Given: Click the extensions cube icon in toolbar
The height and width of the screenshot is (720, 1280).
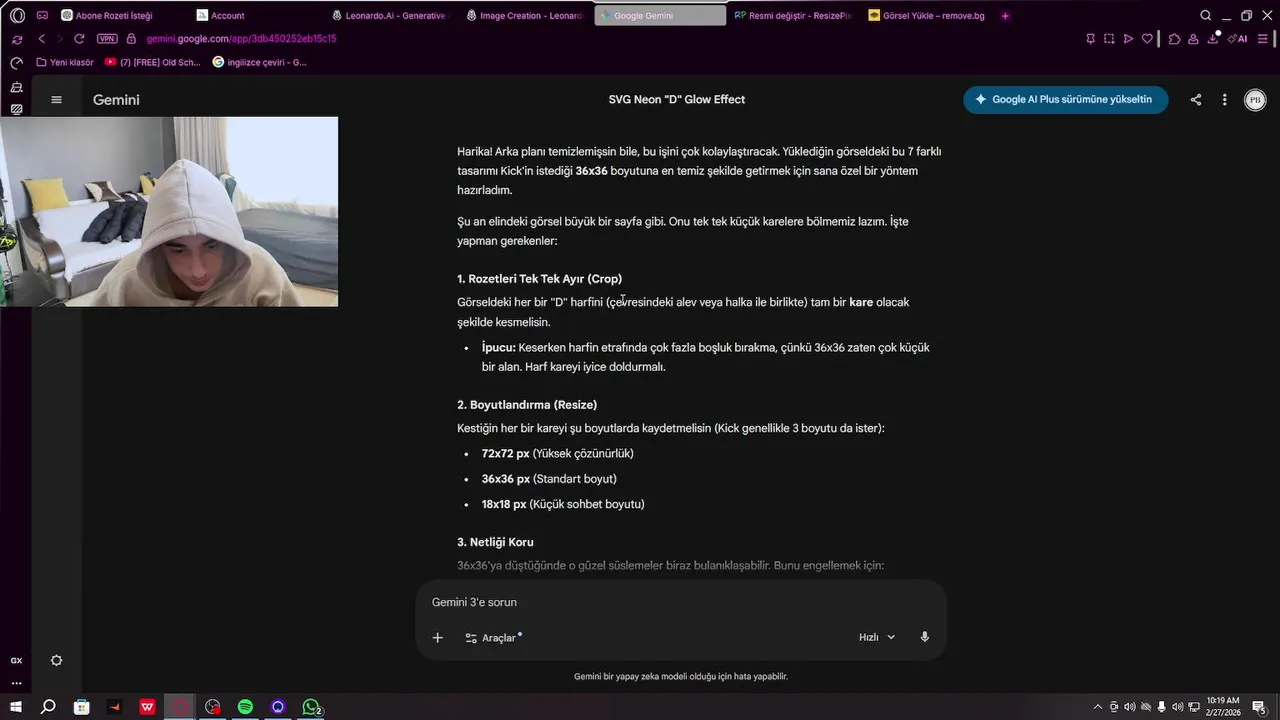Looking at the screenshot, I should [x=1175, y=39].
